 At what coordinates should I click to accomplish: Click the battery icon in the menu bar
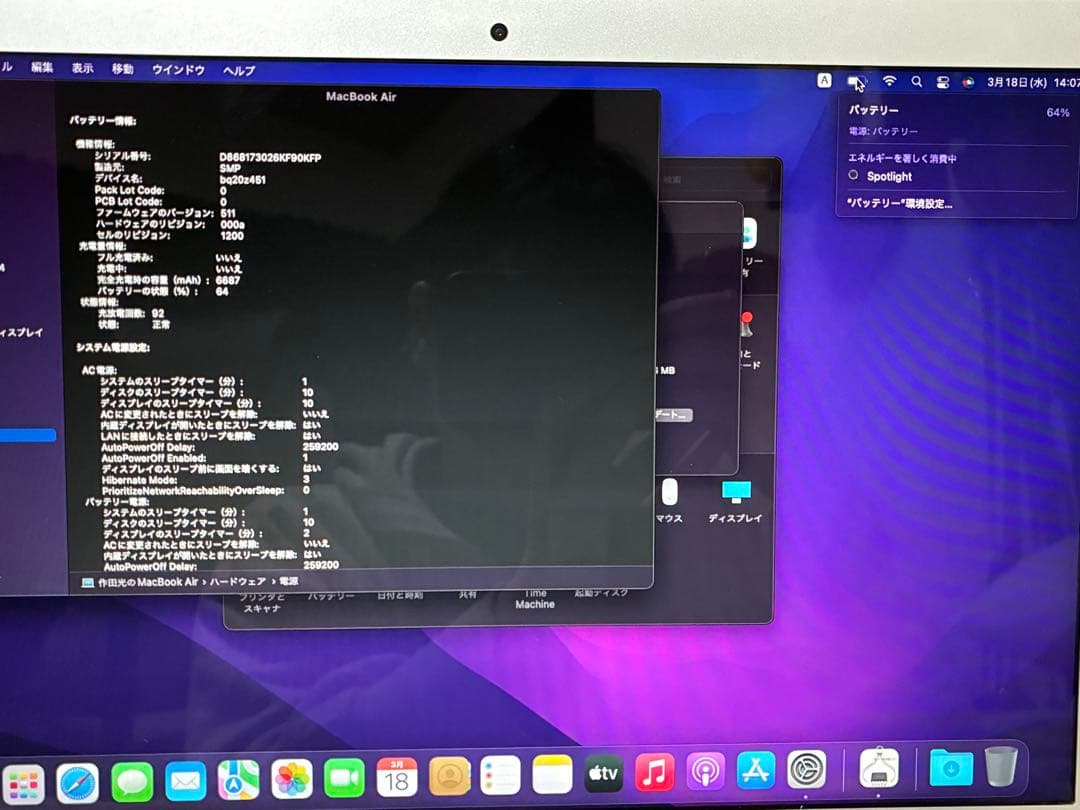(x=855, y=82)
